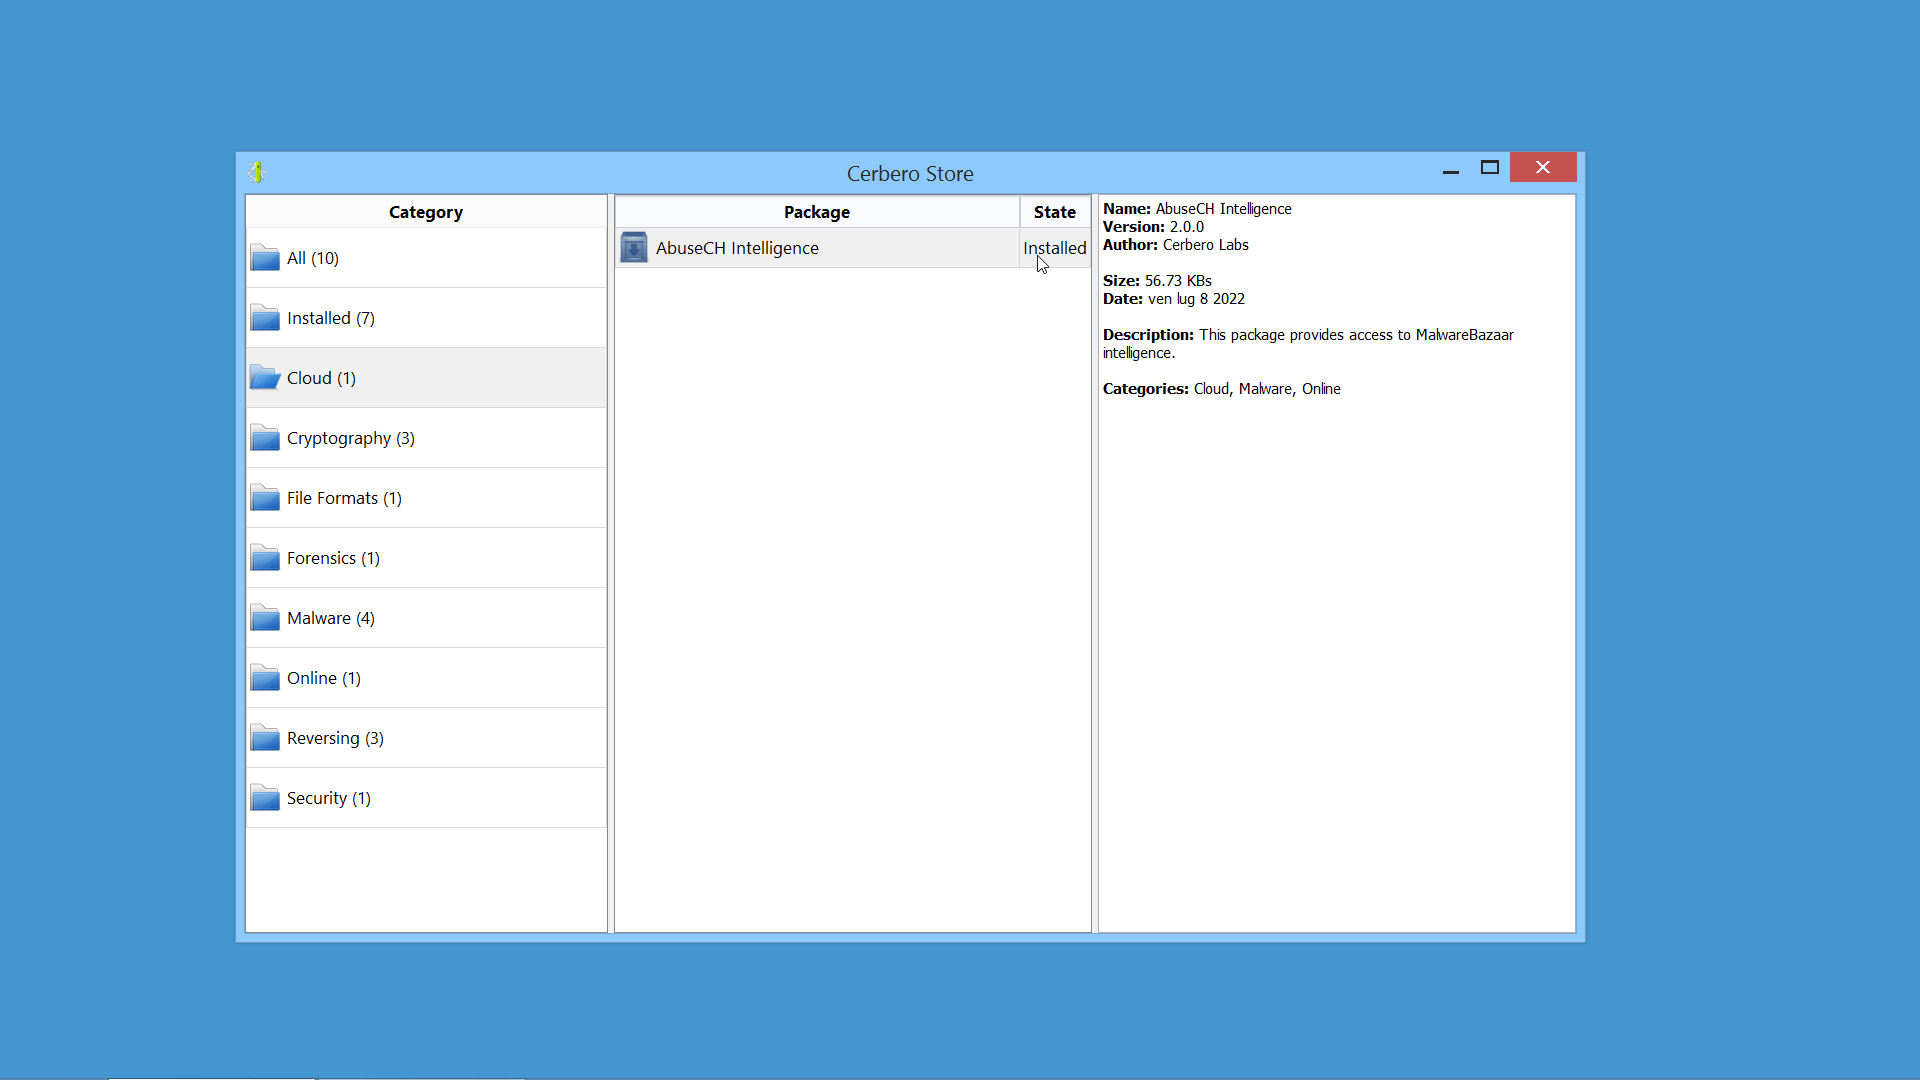Sort by the Package column header
Viewport: 1920px width, 1080px height.
point(817,212)
